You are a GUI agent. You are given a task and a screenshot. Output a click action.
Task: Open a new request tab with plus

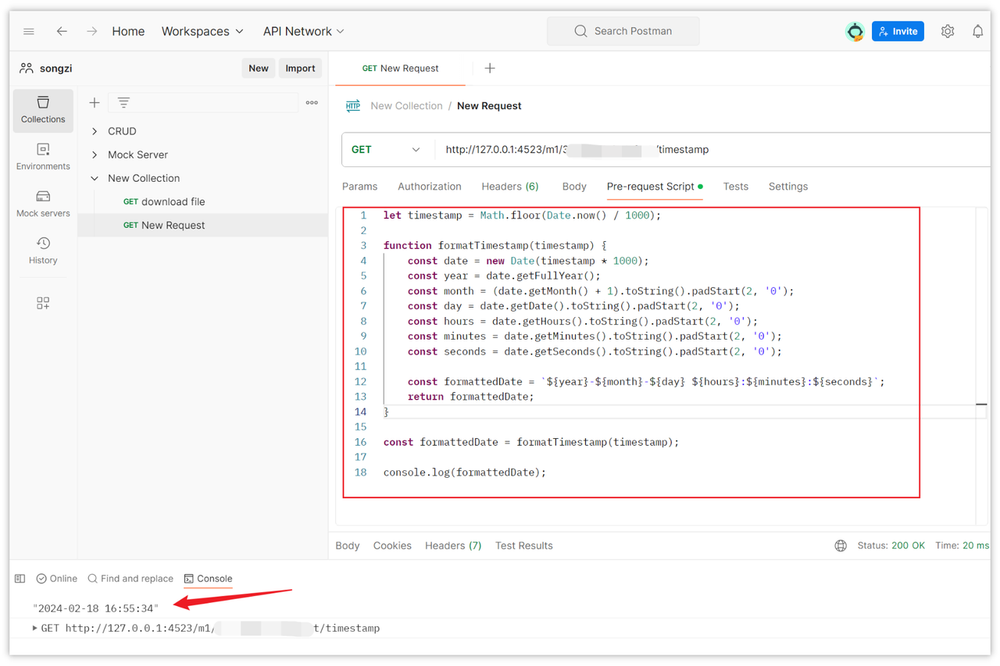[489, 68]
